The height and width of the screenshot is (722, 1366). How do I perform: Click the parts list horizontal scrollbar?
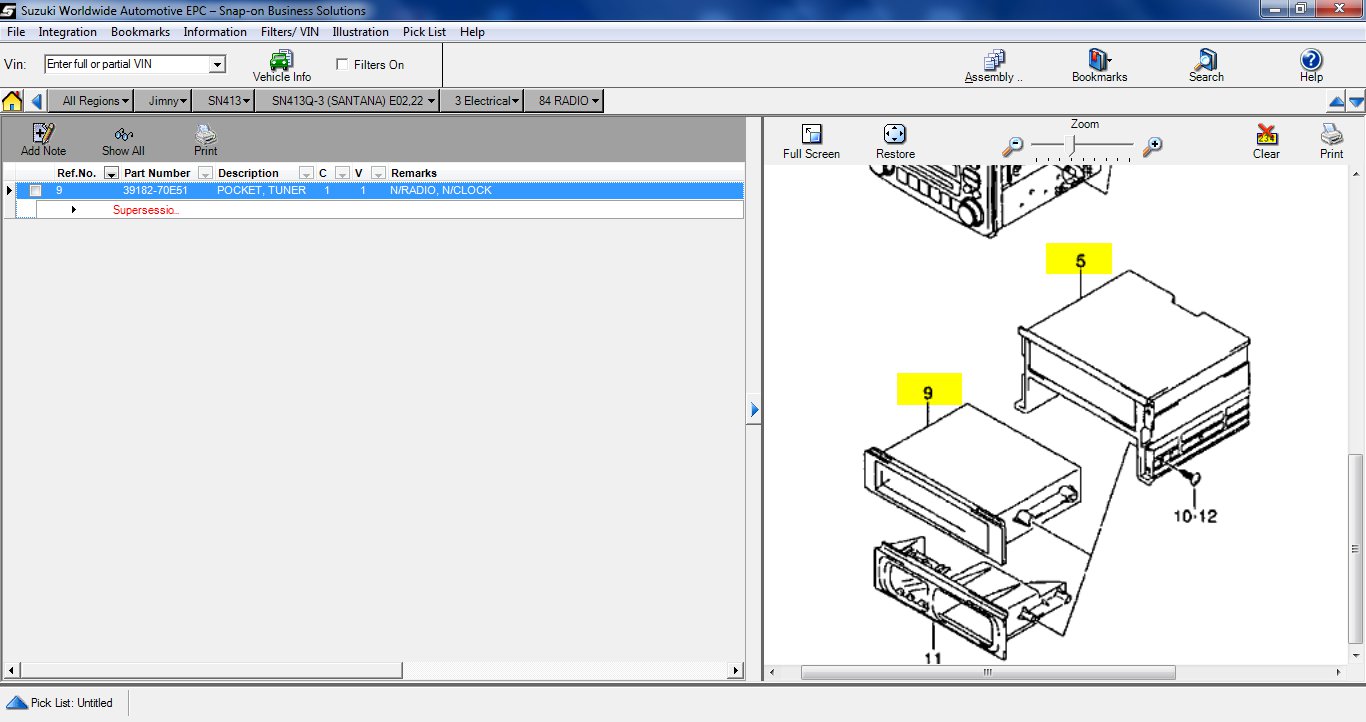(211, 670)
